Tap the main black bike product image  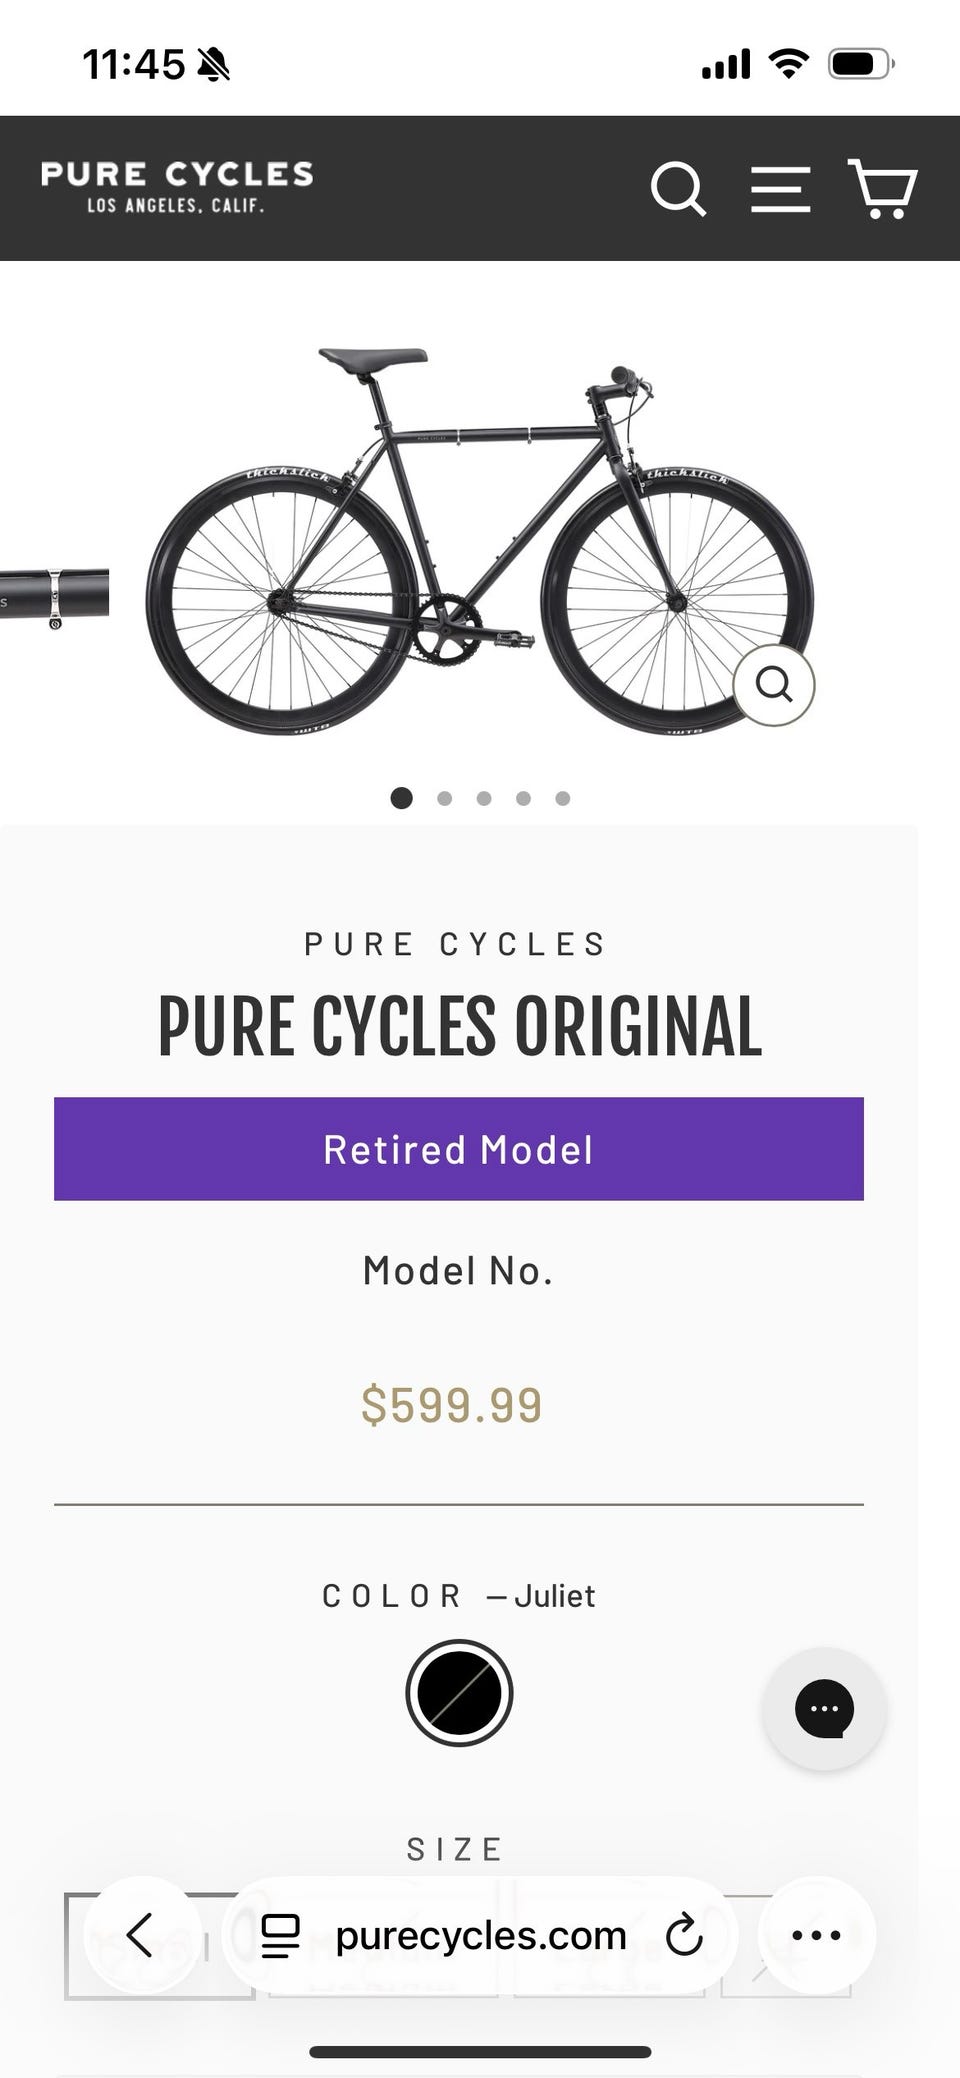pos(480,541)
